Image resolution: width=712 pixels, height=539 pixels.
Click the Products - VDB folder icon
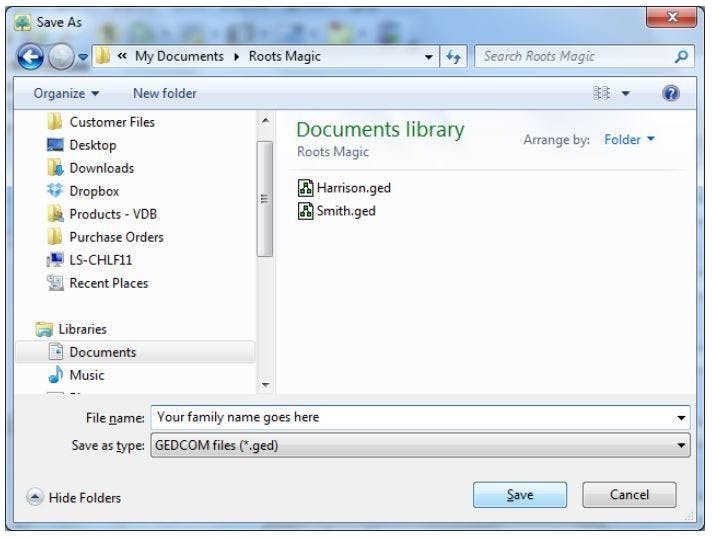[x=55, y=214]
